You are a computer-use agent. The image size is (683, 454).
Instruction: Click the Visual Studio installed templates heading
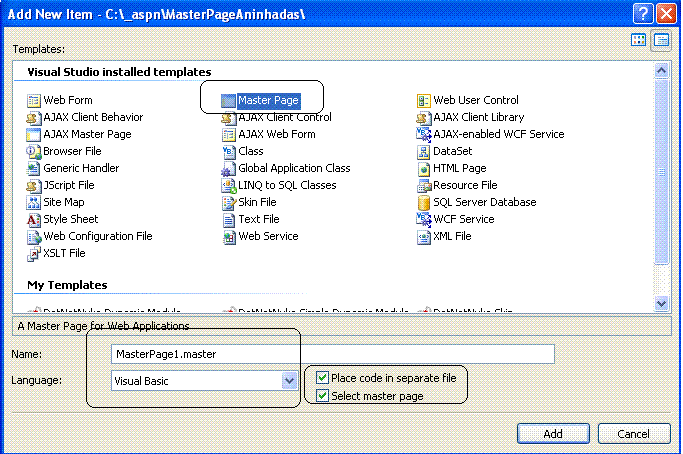119,72
